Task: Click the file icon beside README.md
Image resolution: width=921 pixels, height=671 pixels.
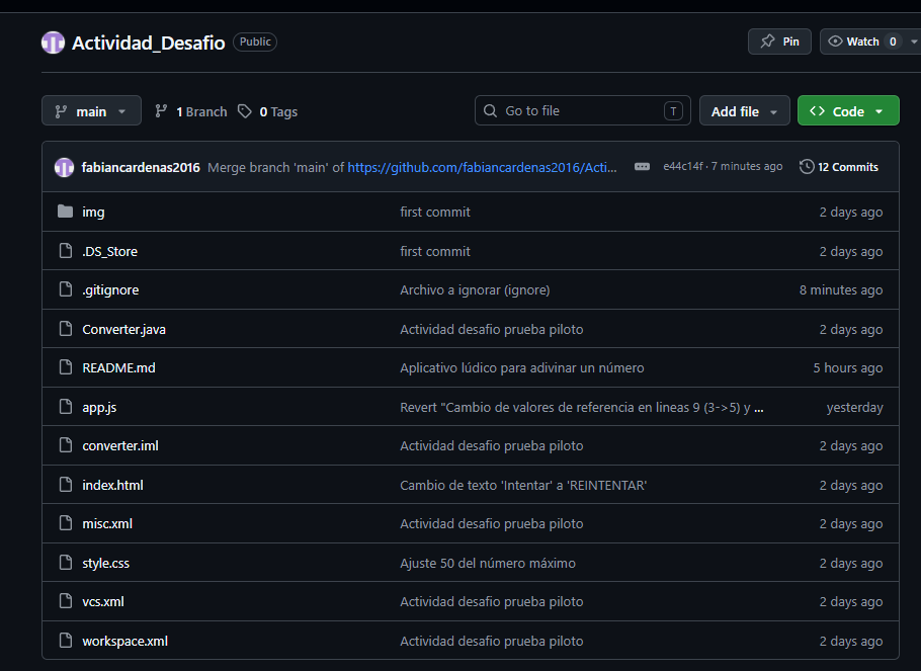Action: click(66, 368)
